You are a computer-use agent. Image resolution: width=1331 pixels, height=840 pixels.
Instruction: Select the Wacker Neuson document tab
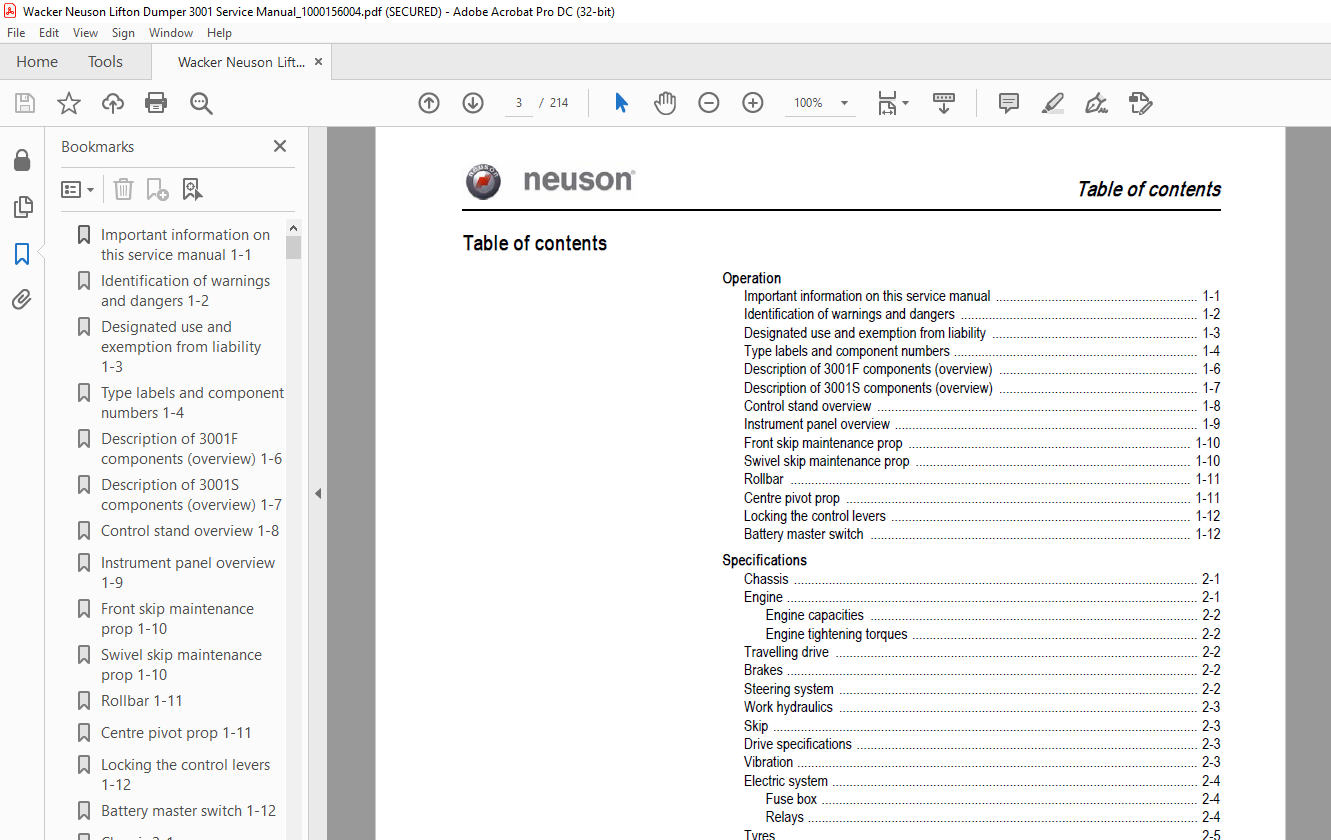(241, 62)
